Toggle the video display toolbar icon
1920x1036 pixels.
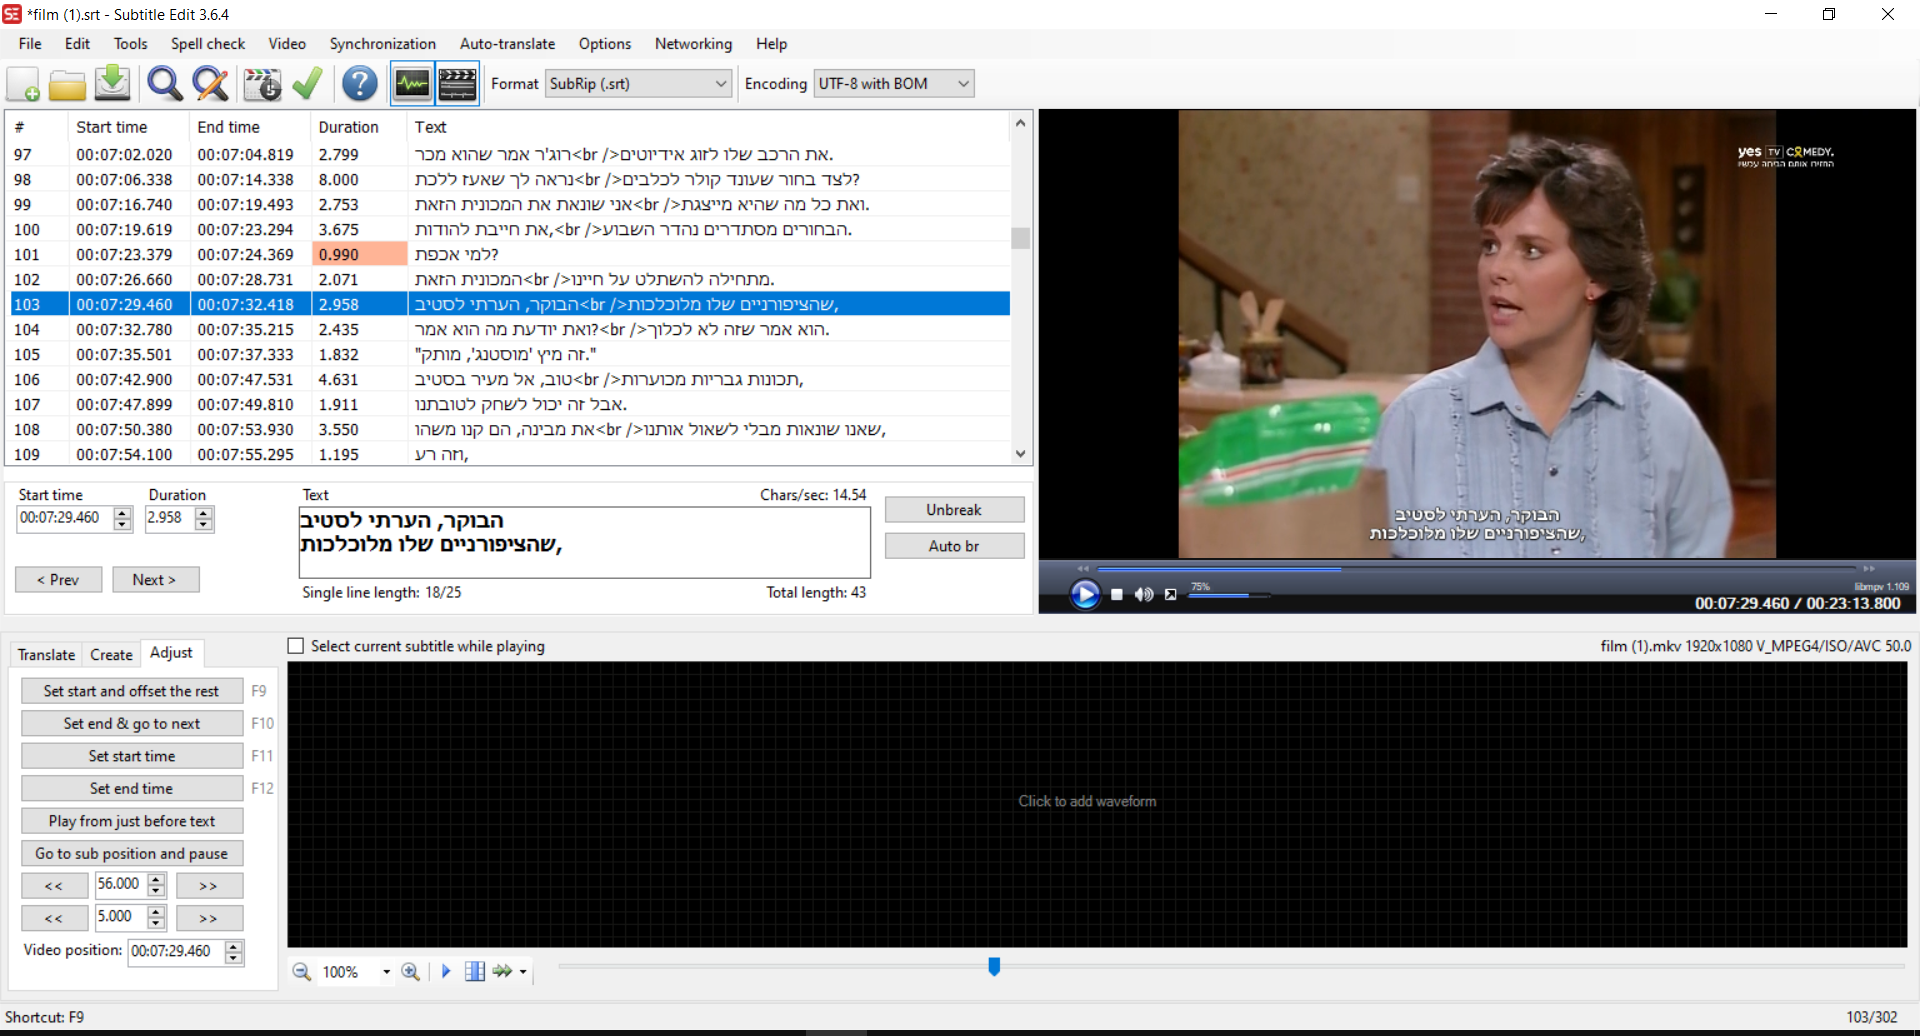coord(457,84)
